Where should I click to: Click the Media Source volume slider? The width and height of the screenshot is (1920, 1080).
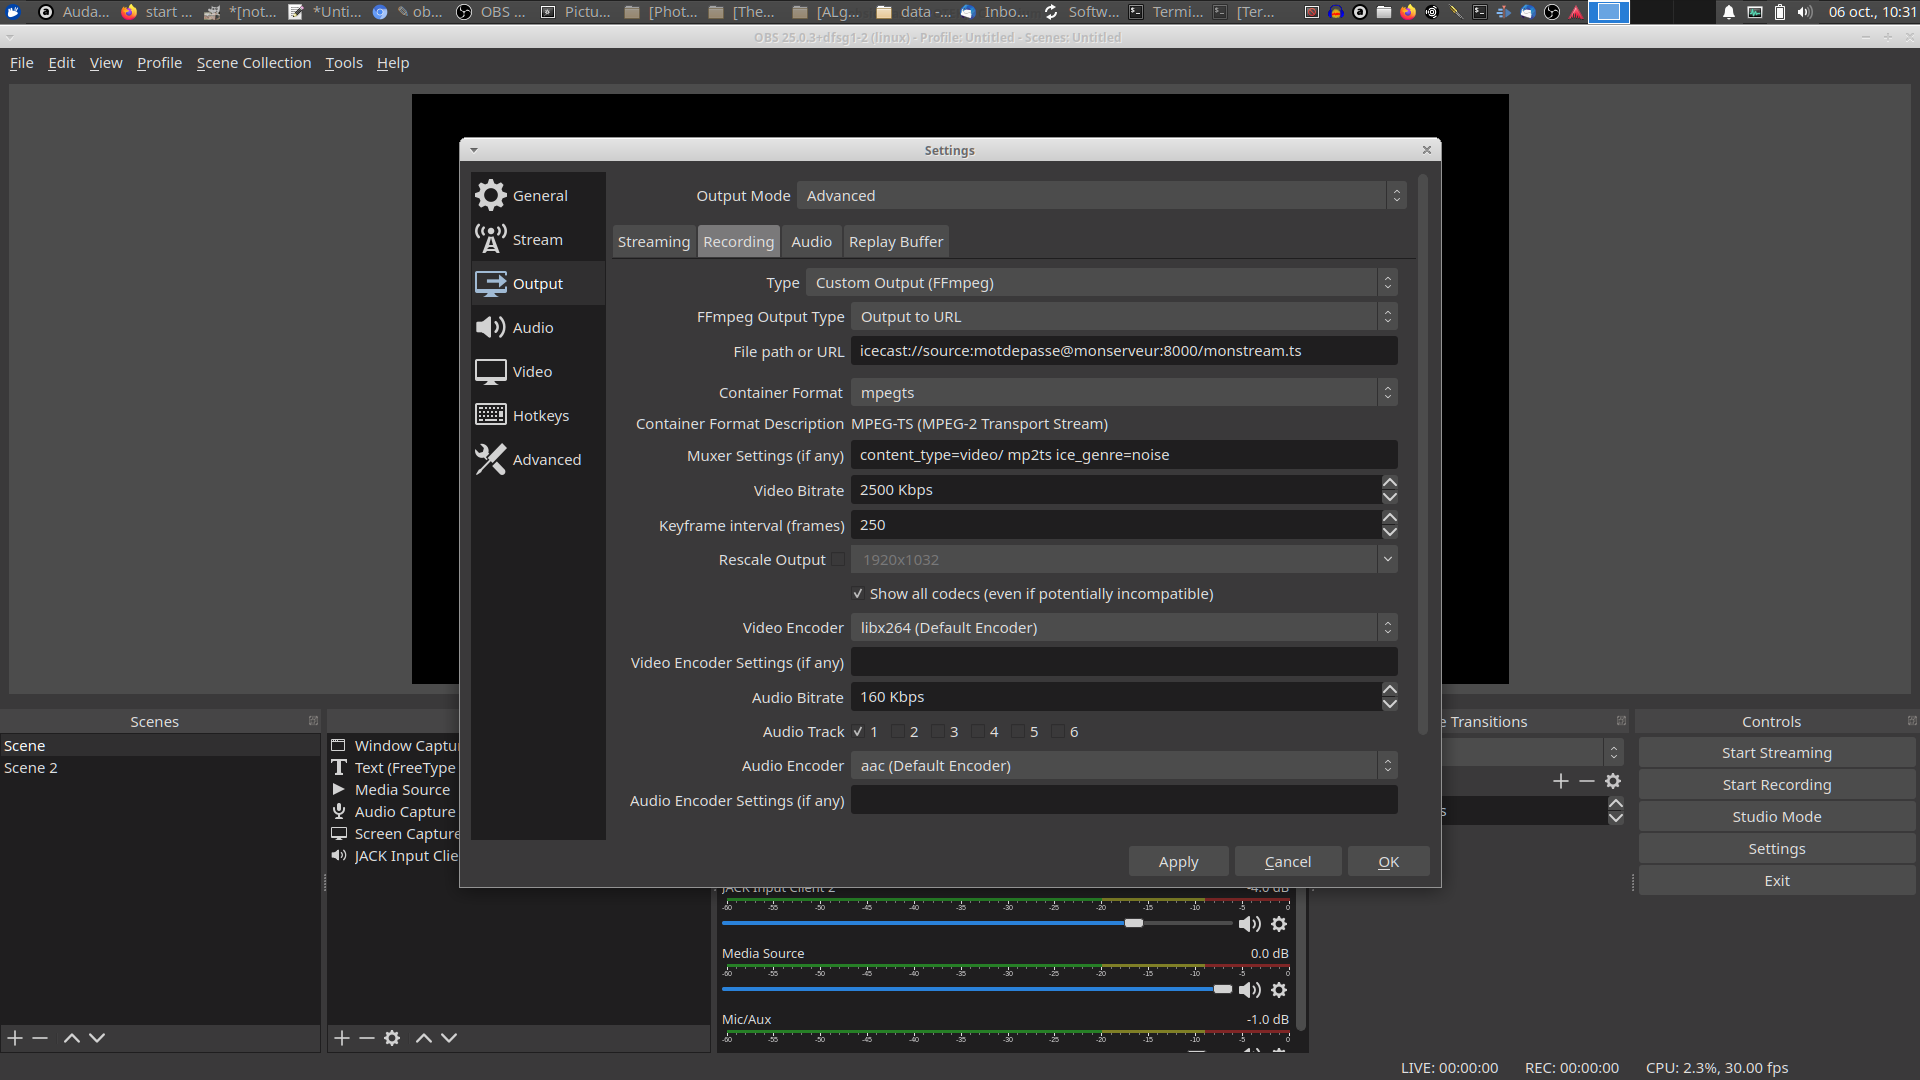coord(975,989)
